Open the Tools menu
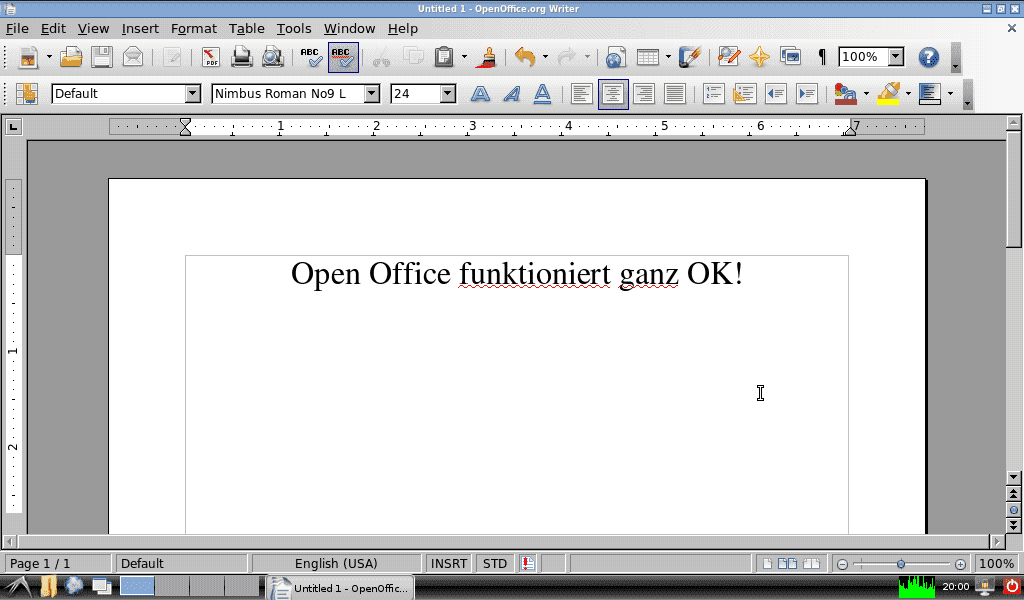 pyautogui.click(x=294, y=29)
